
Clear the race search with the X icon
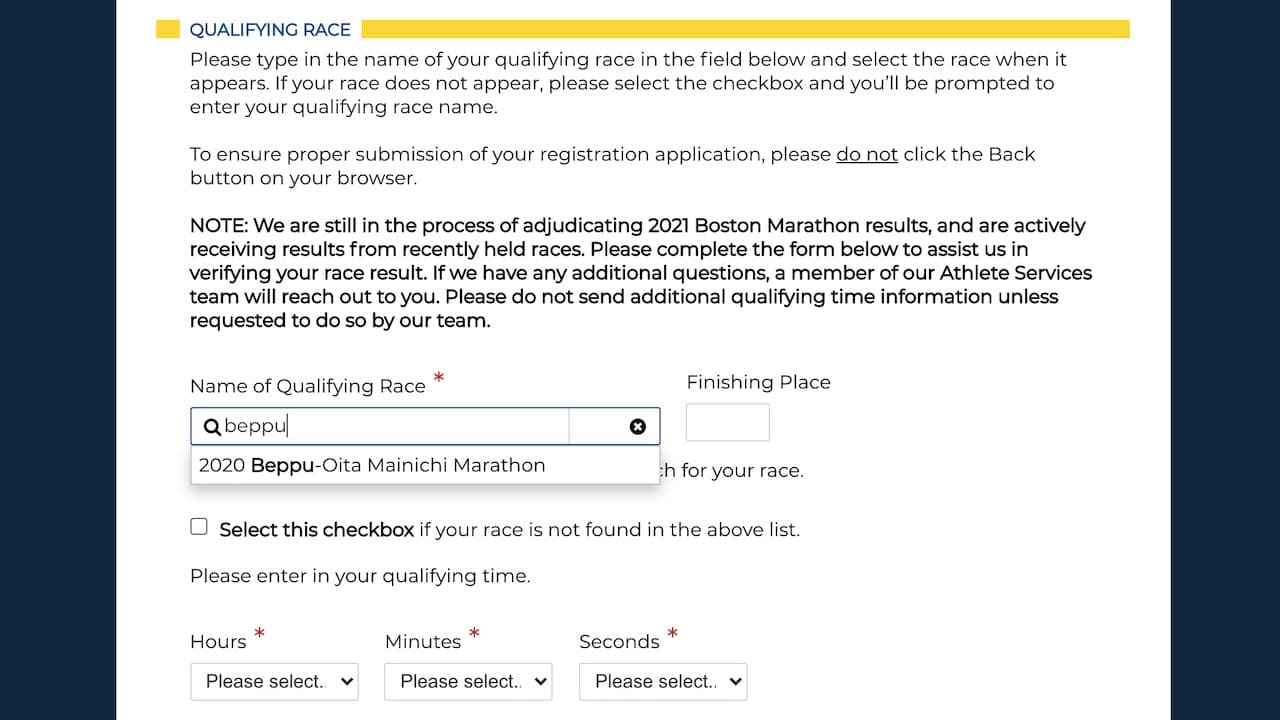(638, 427)
